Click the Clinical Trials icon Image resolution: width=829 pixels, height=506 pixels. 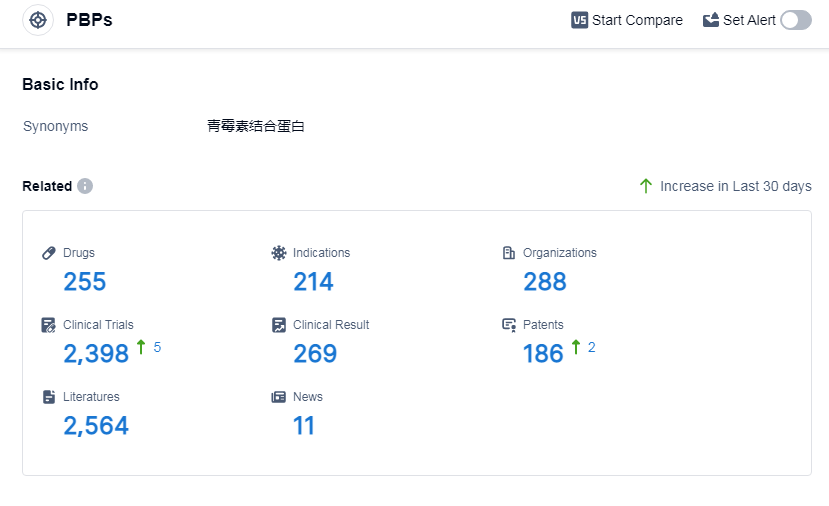click(49, 325)
